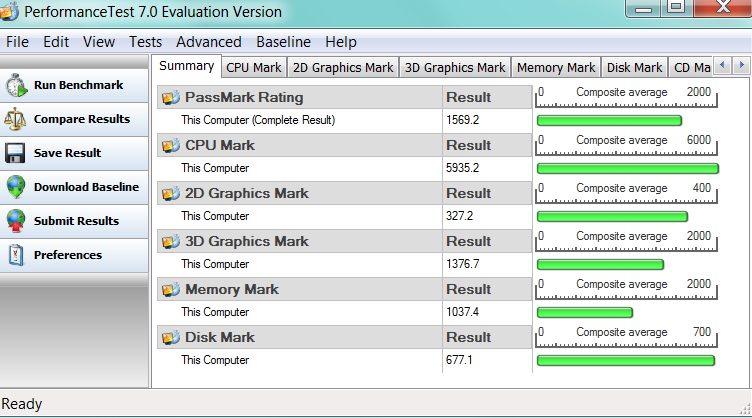Open the View menu
752x418 pixels.
pyautogui.click(x=99, y=42)
